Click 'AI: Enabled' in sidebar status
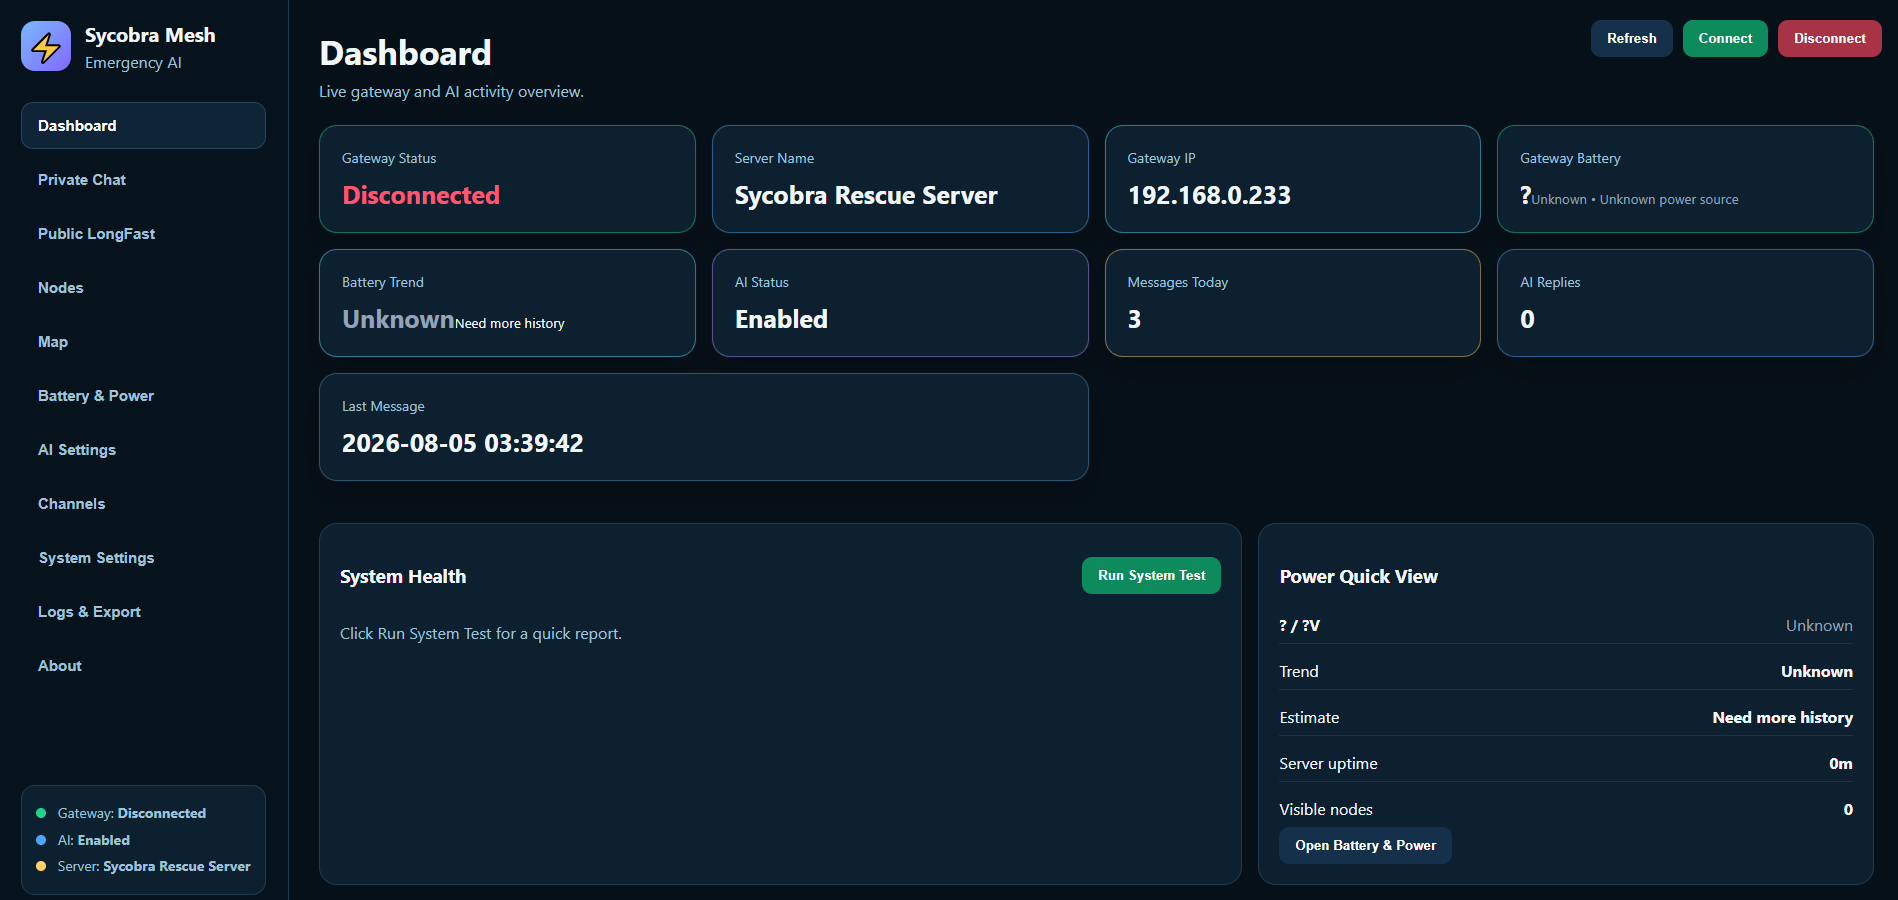The width and height of the screenshot is (1898, 900). (x=93, y=840)
